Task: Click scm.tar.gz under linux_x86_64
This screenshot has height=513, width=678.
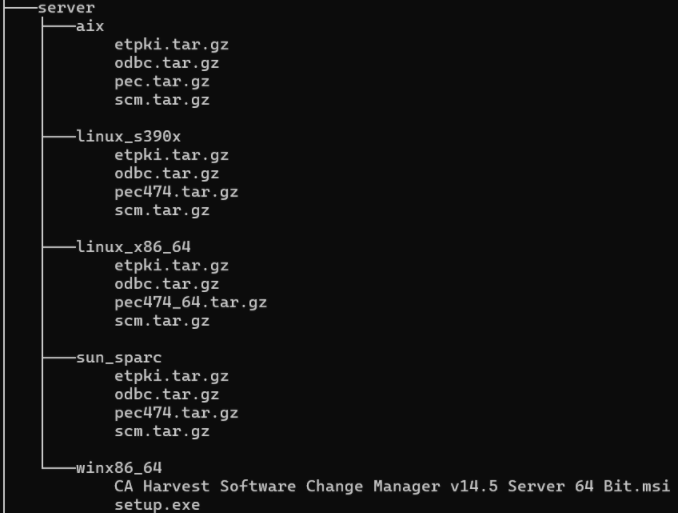Action: click(161, 321)
